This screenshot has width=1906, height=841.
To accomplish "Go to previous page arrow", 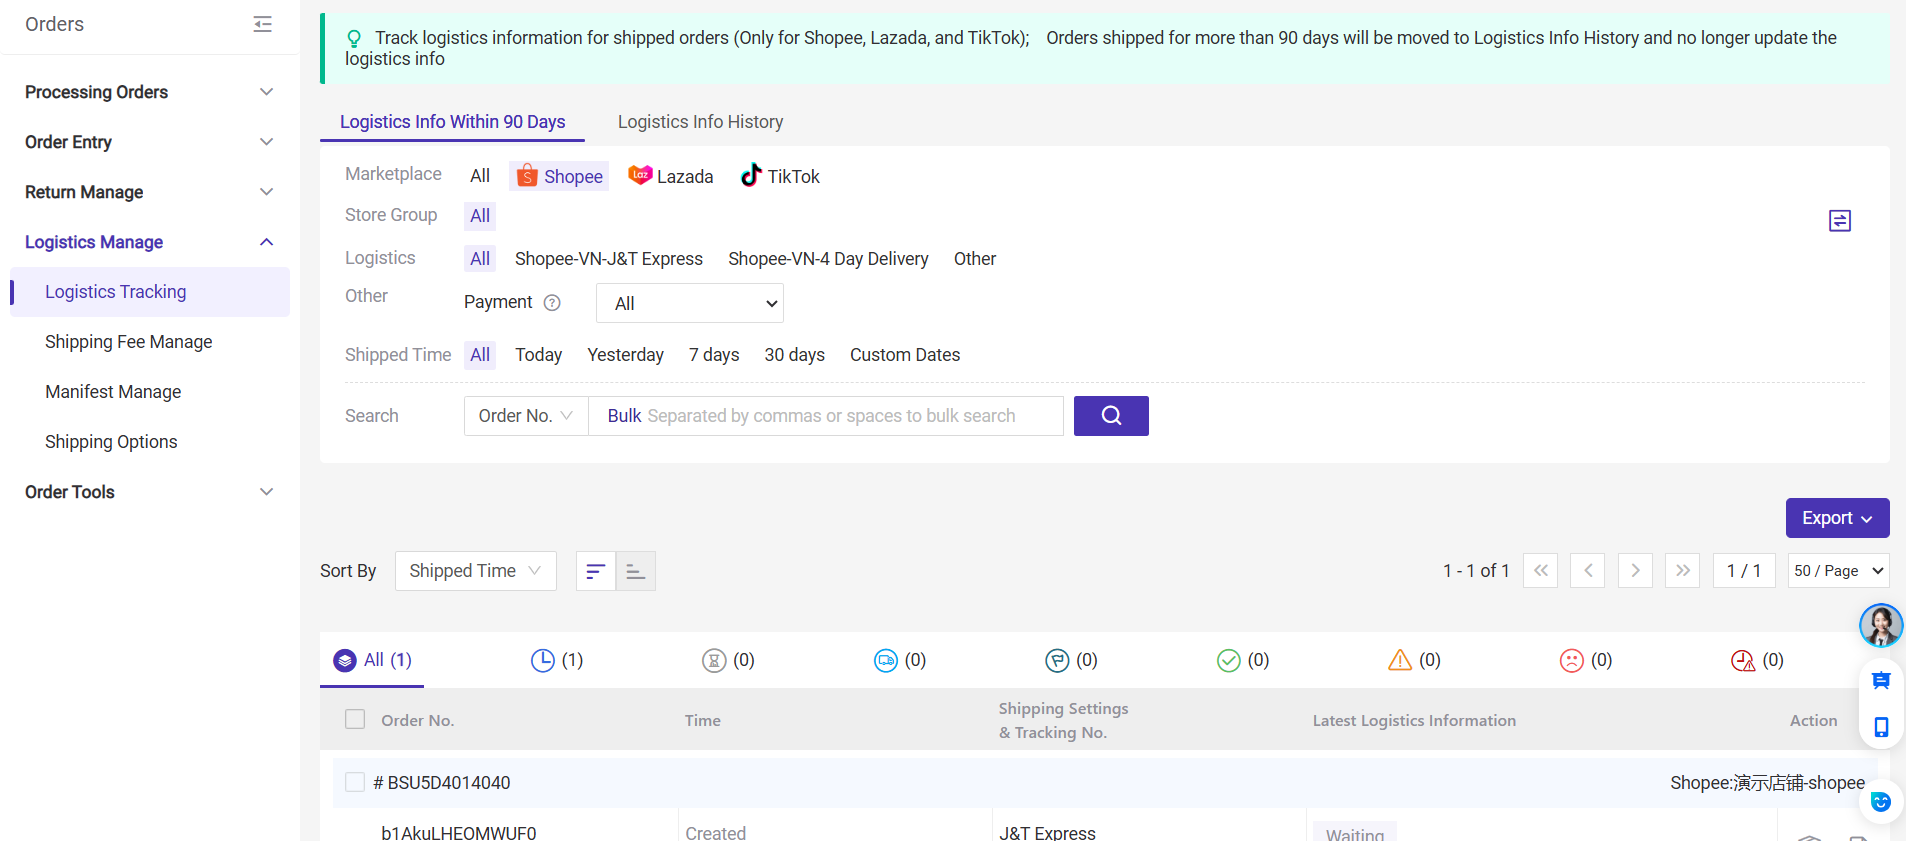I will click(1588, 571).
